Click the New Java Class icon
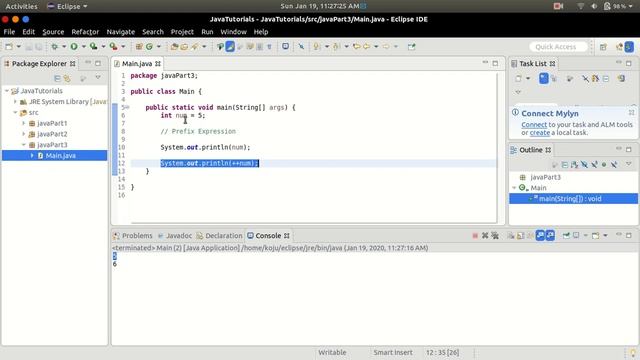This screenshot has width=640, height=360. pos(149,47)
